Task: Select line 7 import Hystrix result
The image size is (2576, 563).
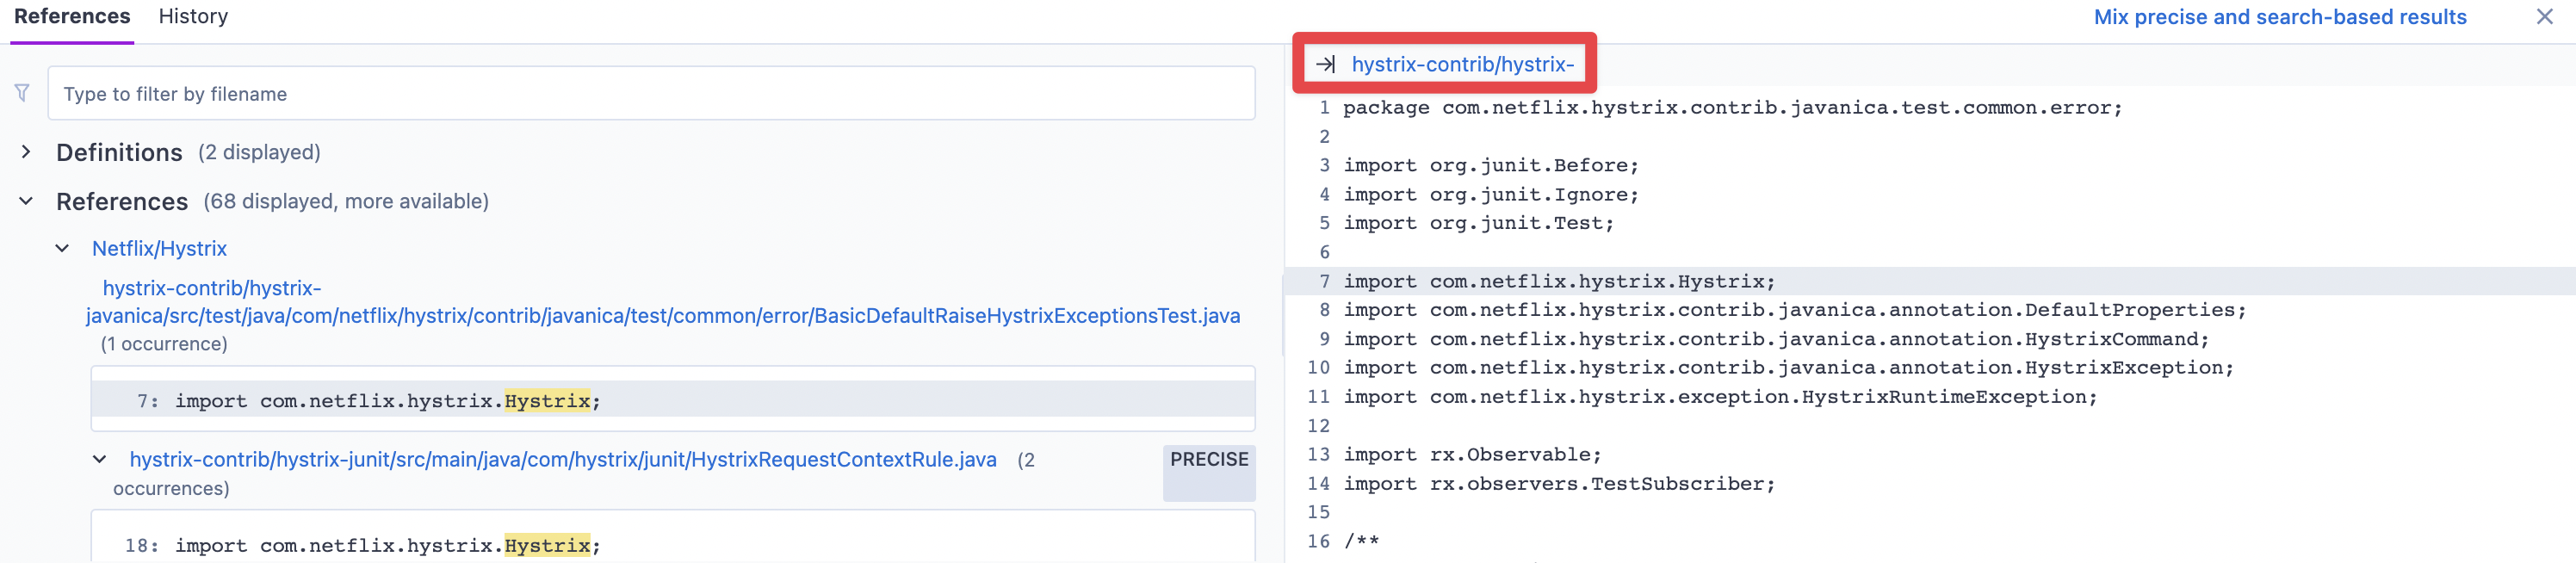Action: [673, 400]
